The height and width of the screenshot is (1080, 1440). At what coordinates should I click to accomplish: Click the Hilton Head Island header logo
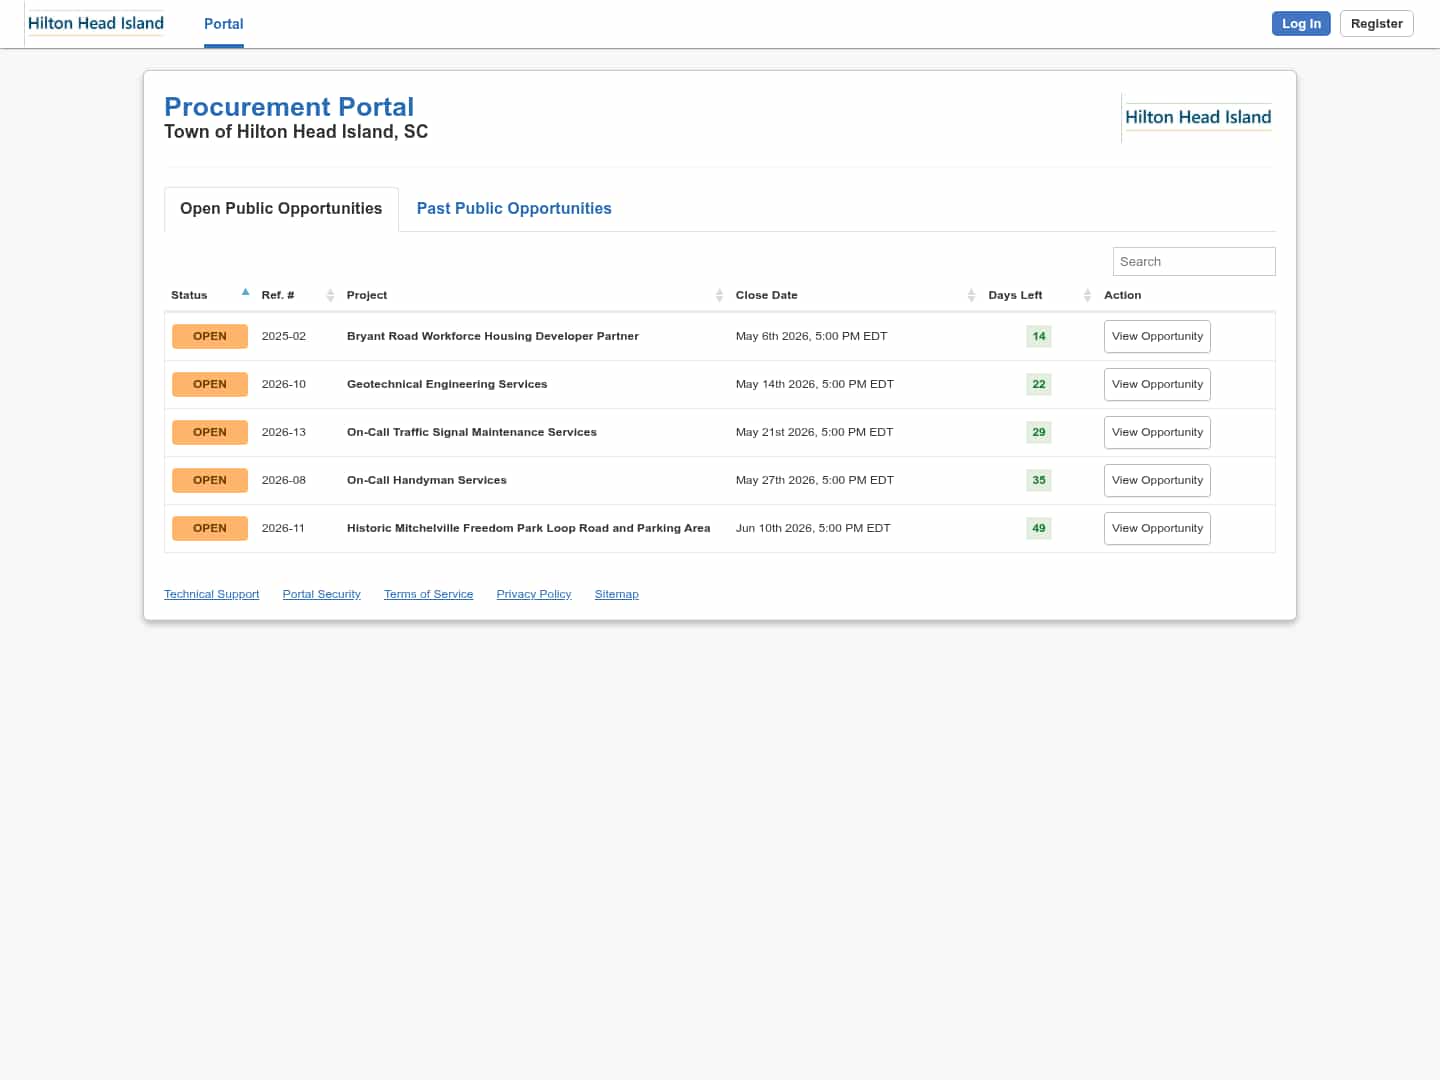(x=96, y=24)
